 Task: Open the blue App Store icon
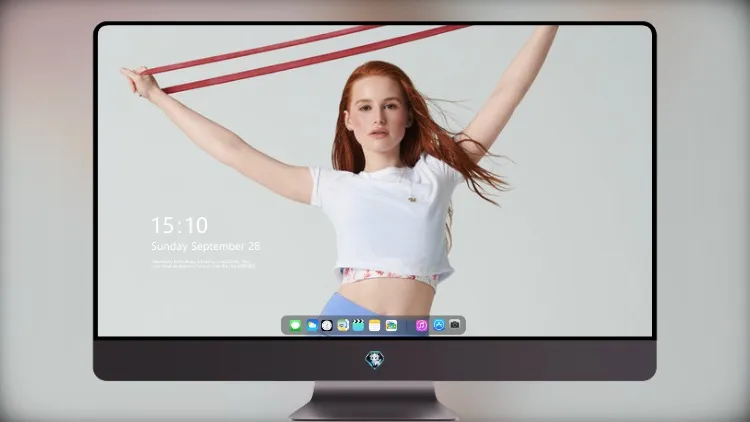(x=439, y=325)
